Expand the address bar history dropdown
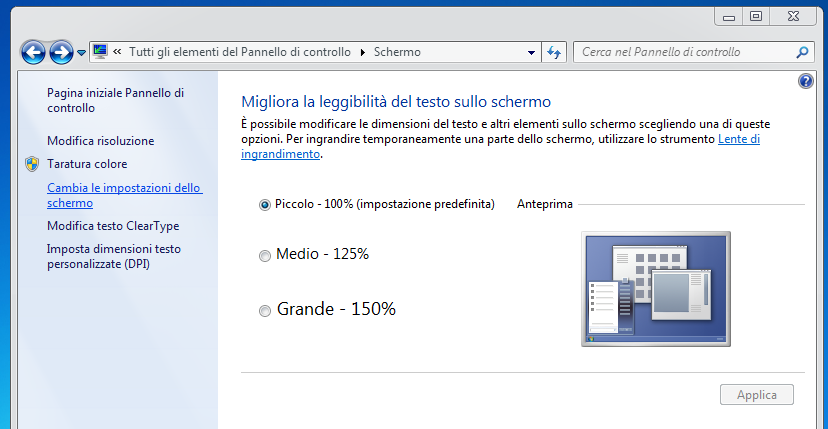This screenshot has width=828, height=429. [x=529, y=52]
